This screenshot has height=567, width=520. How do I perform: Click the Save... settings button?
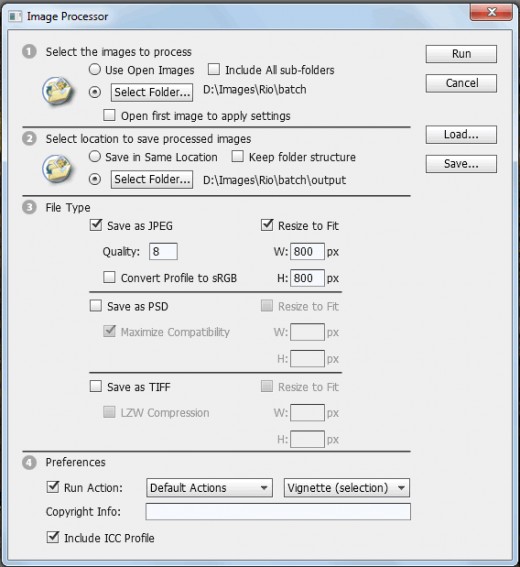coord(461,164)
